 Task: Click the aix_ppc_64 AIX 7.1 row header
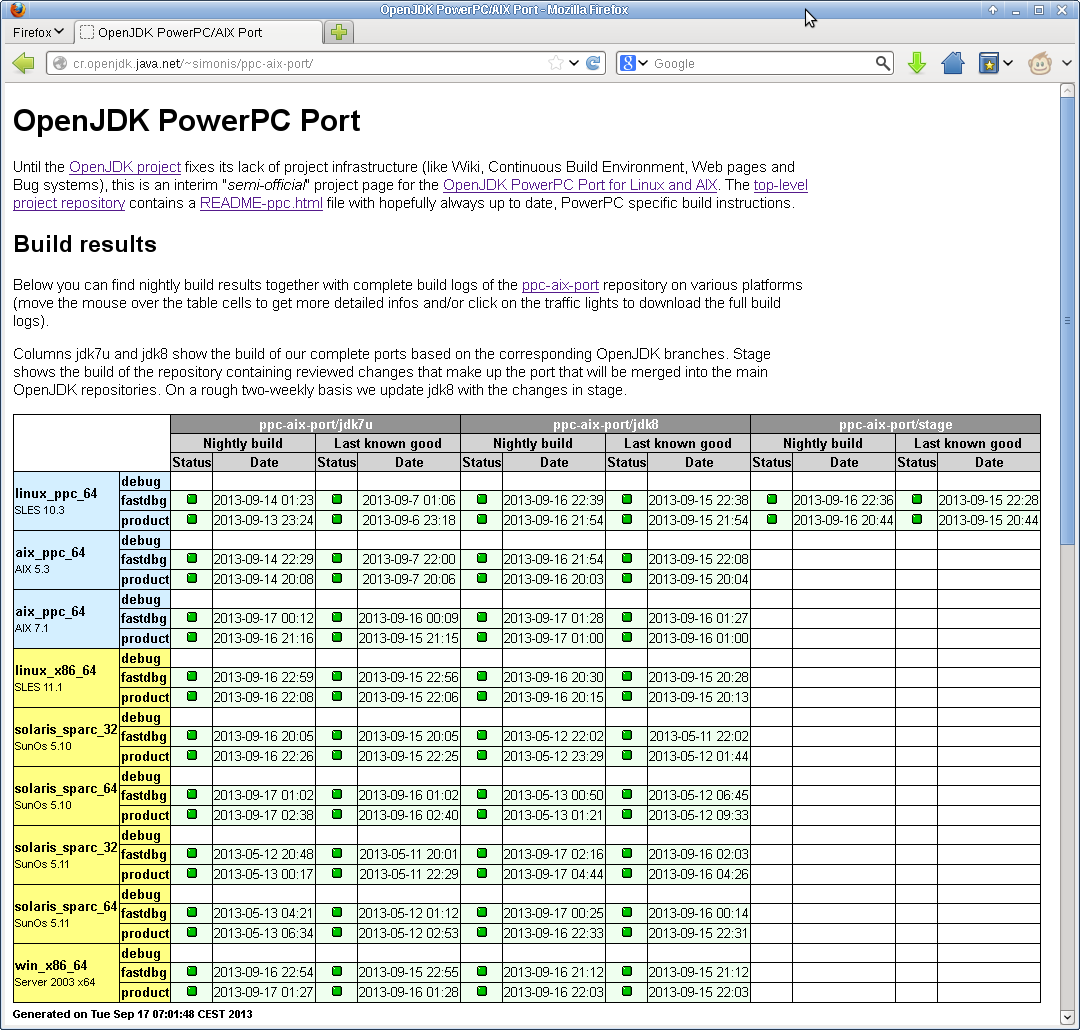click(x=66, y=619)
